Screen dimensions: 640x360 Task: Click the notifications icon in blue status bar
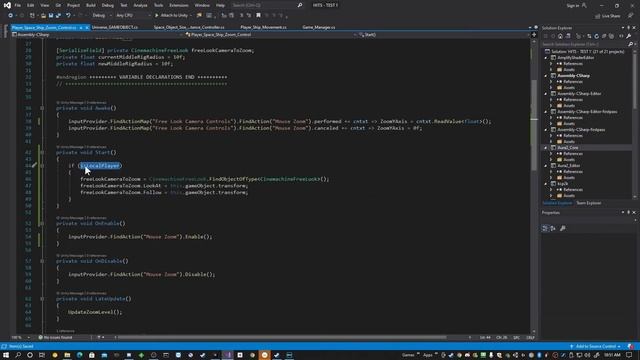631,347
